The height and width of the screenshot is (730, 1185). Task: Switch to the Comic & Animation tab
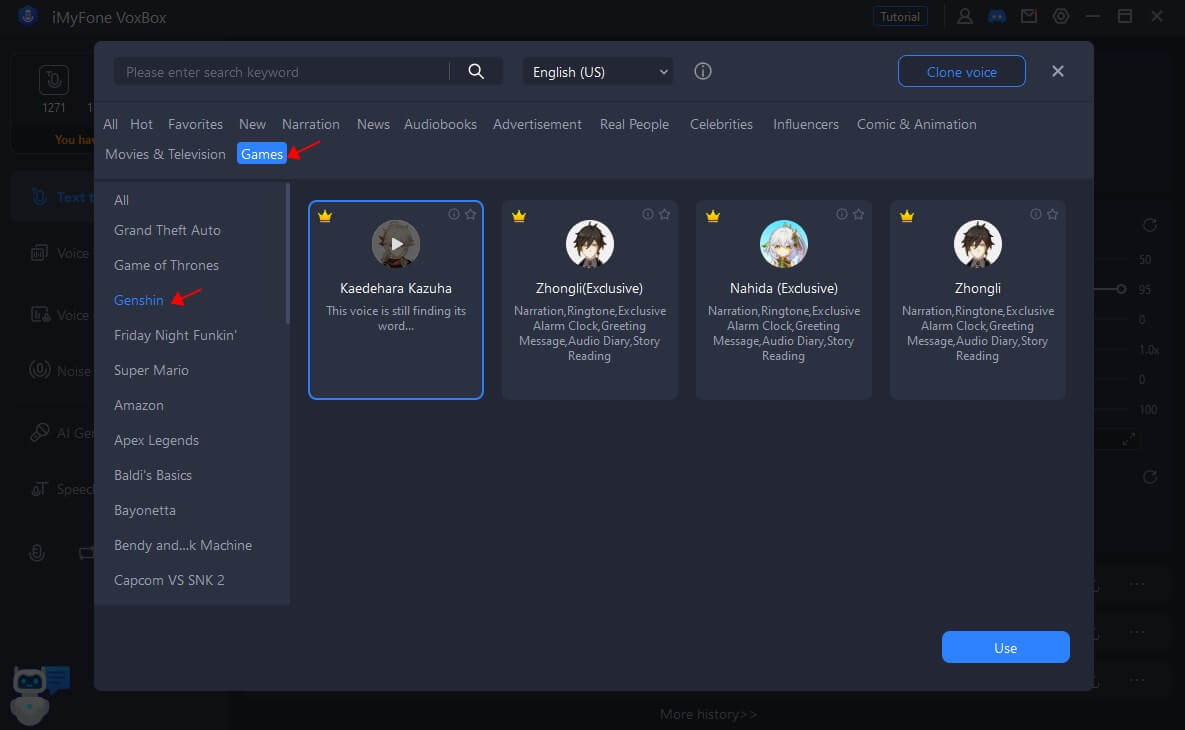point(917,124)
